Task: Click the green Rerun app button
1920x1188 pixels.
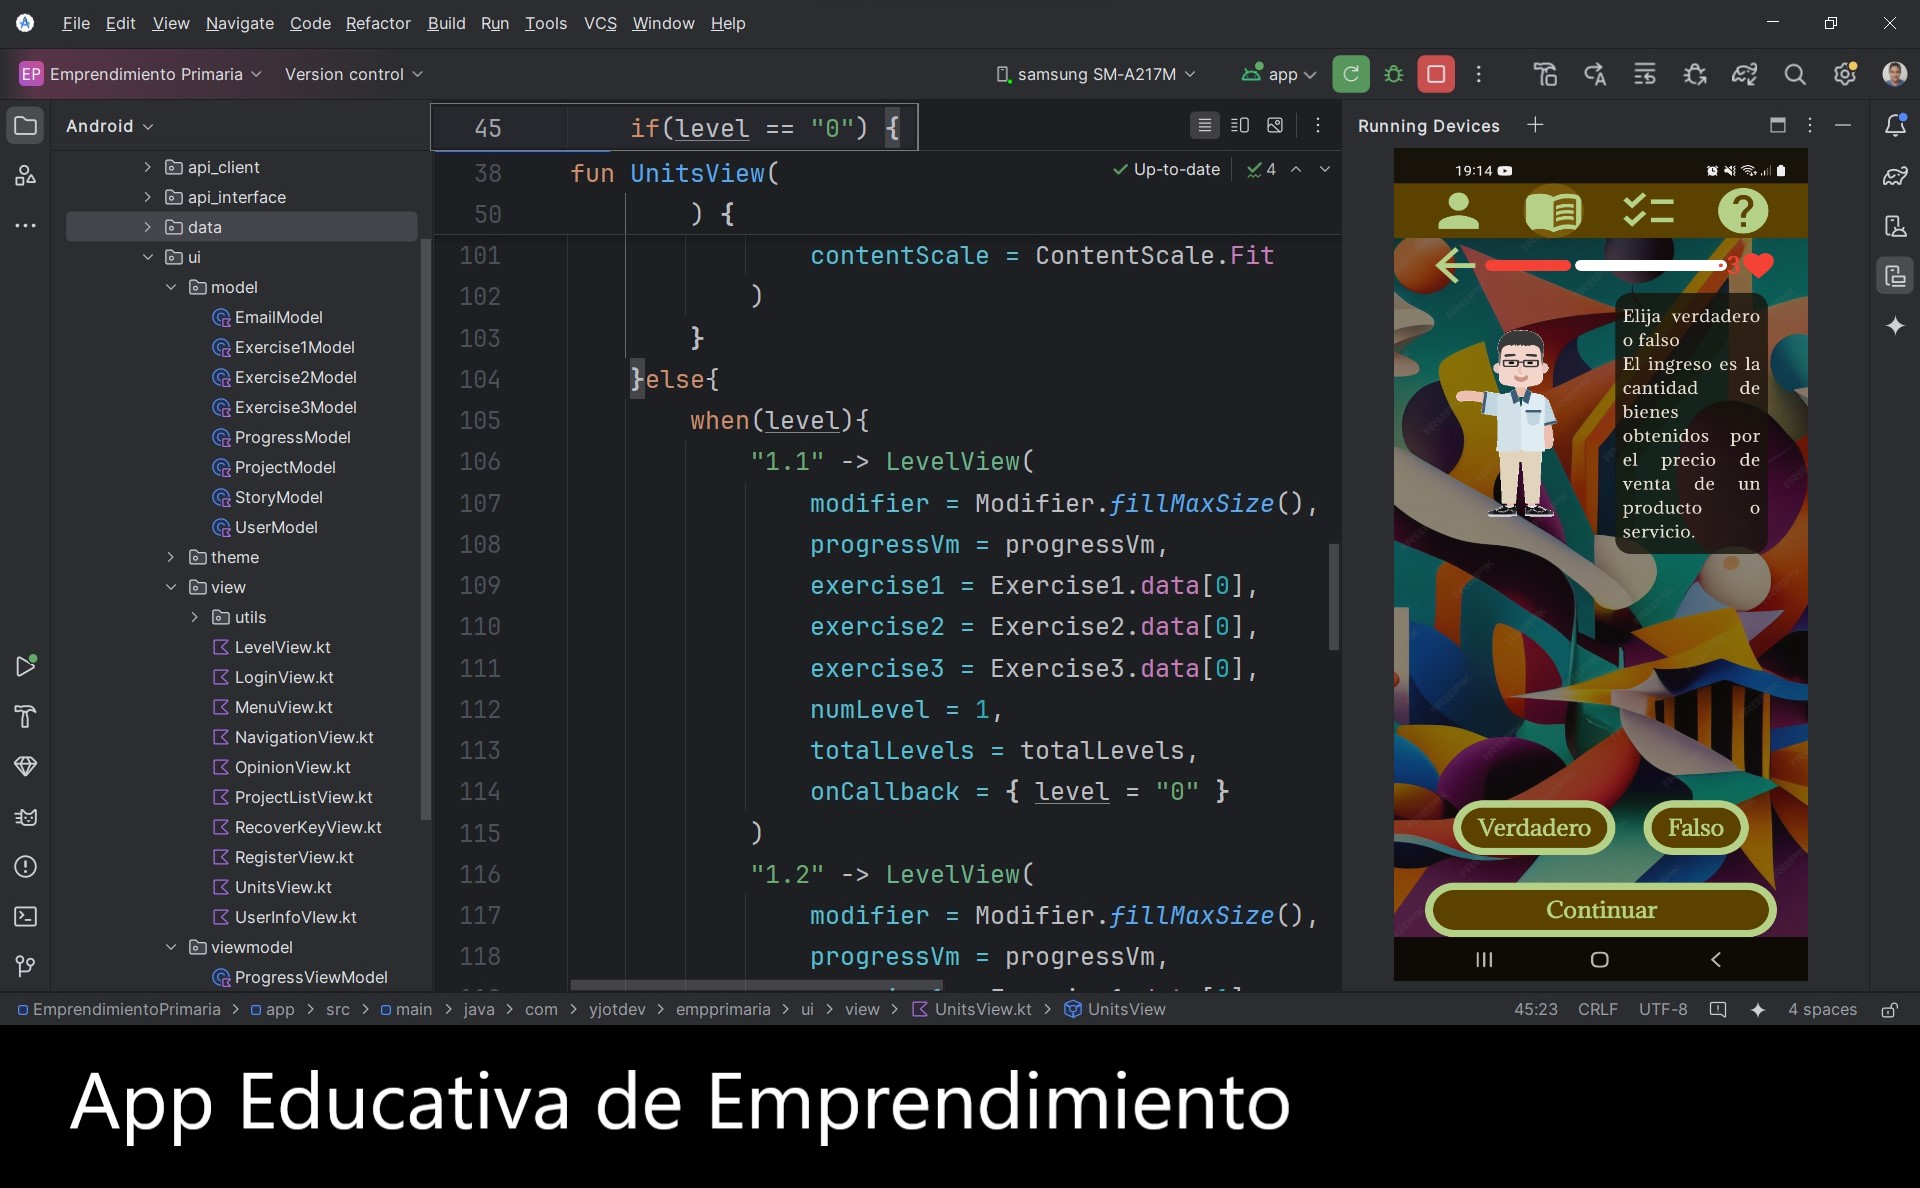Action: point(1351,74)
